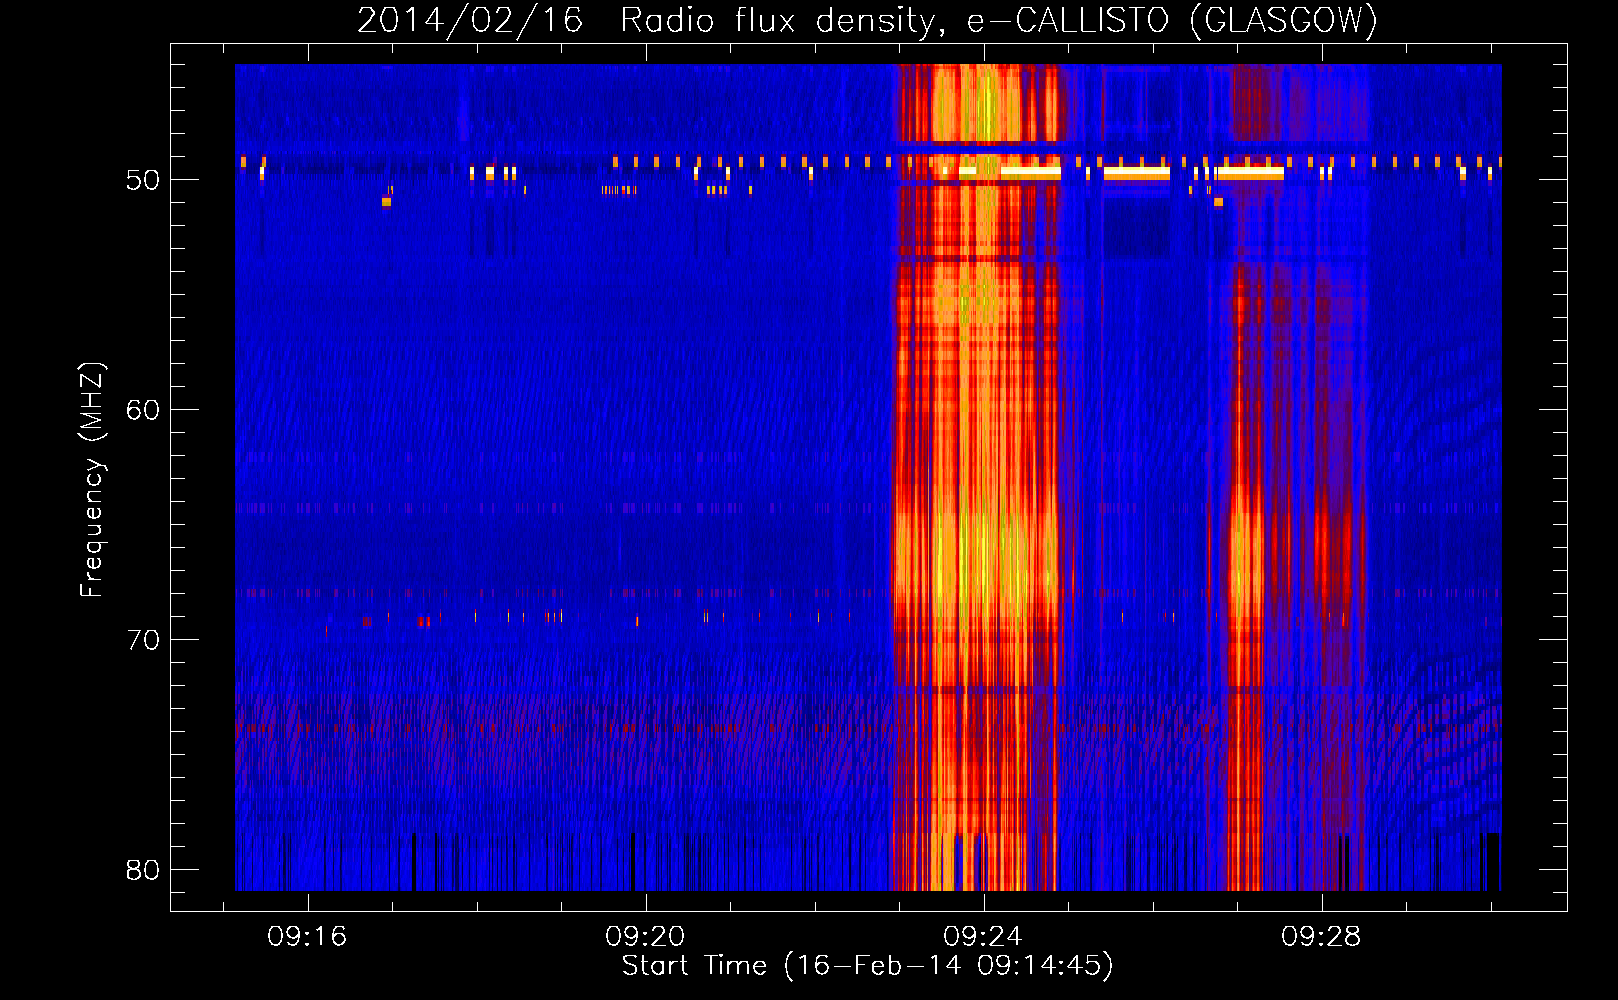Click the 70 frequency tick label
1618x1000 pixels.
point(143,640)
